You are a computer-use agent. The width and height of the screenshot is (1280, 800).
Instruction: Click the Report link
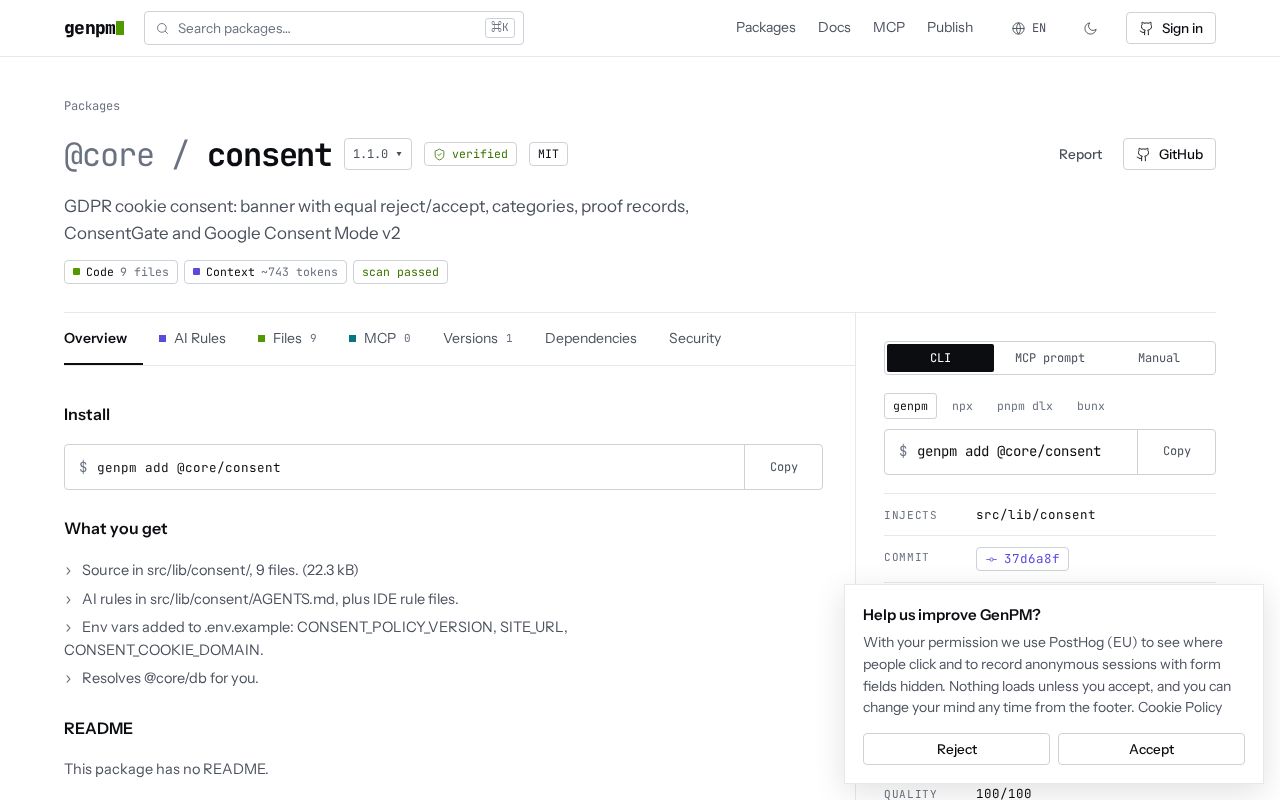pos(1080,154)
